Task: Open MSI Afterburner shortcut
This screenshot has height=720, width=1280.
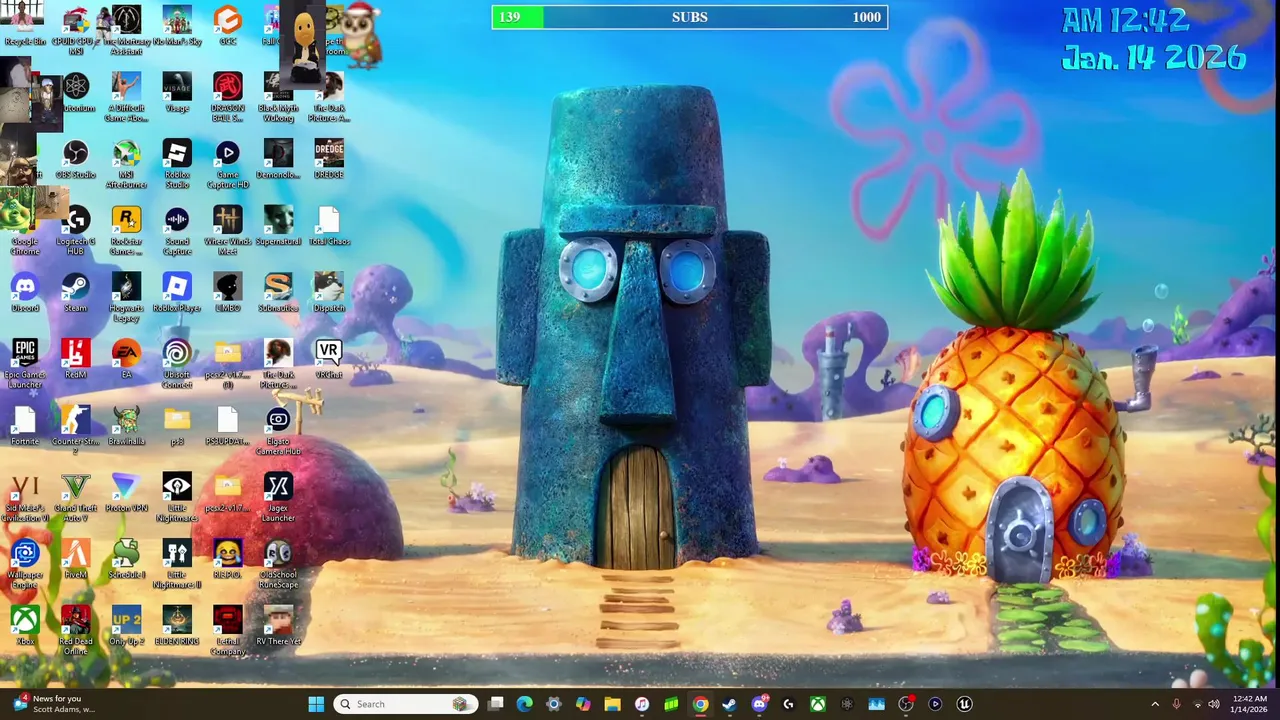Action: (x=126, y=163)
